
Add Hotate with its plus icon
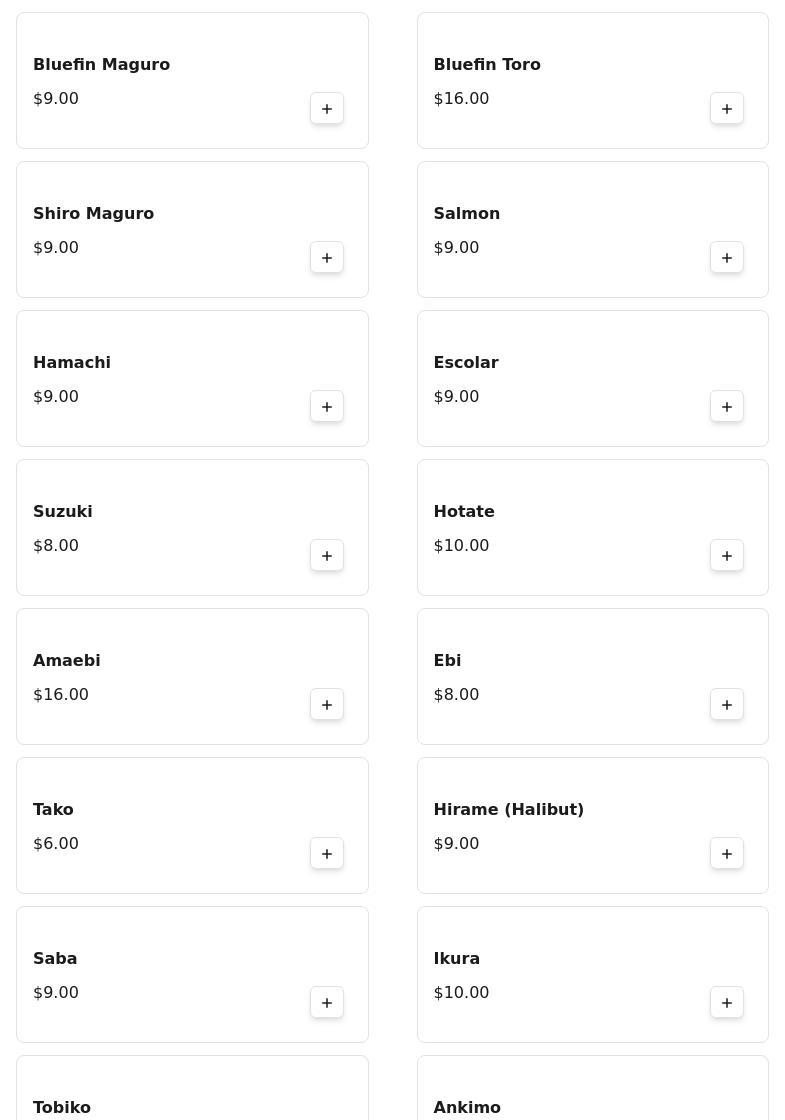(727, 556)
